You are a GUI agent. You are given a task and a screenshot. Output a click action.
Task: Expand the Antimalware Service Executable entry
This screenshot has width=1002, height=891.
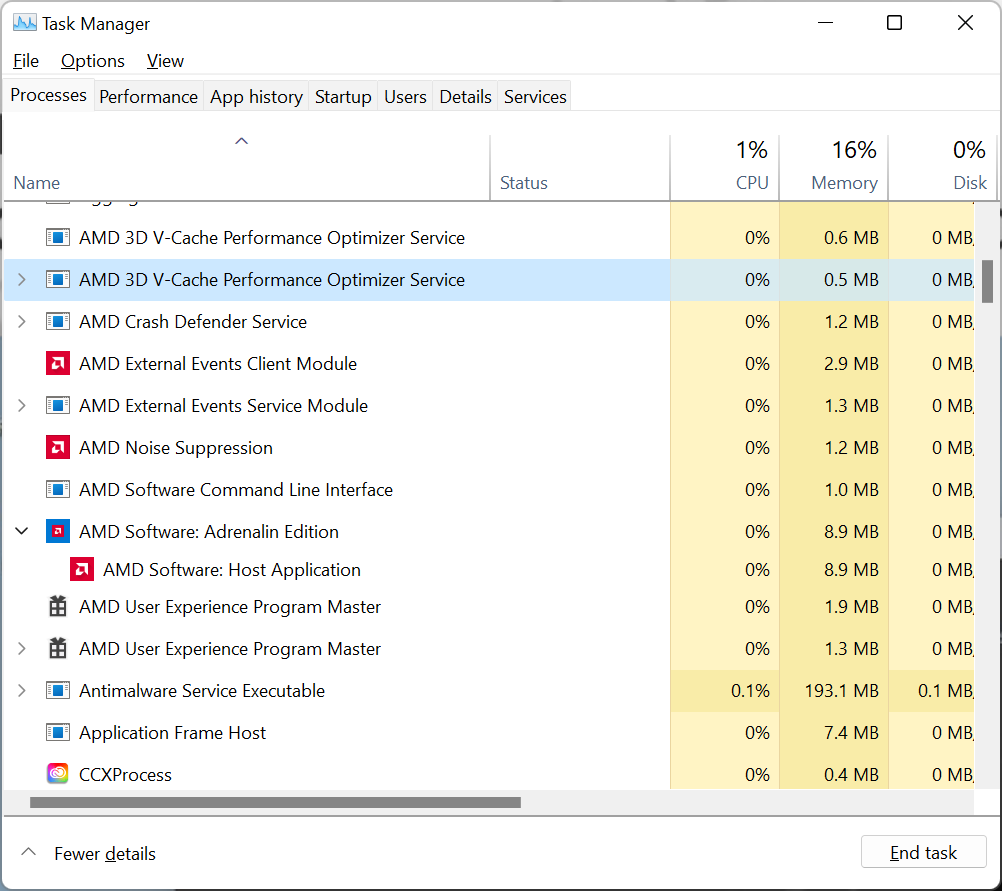22,691
